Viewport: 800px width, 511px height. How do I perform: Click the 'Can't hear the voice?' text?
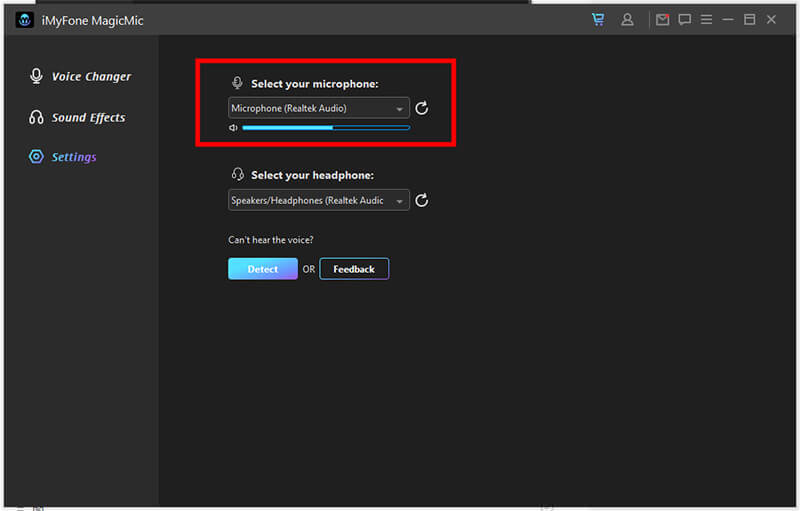(271, 240)
